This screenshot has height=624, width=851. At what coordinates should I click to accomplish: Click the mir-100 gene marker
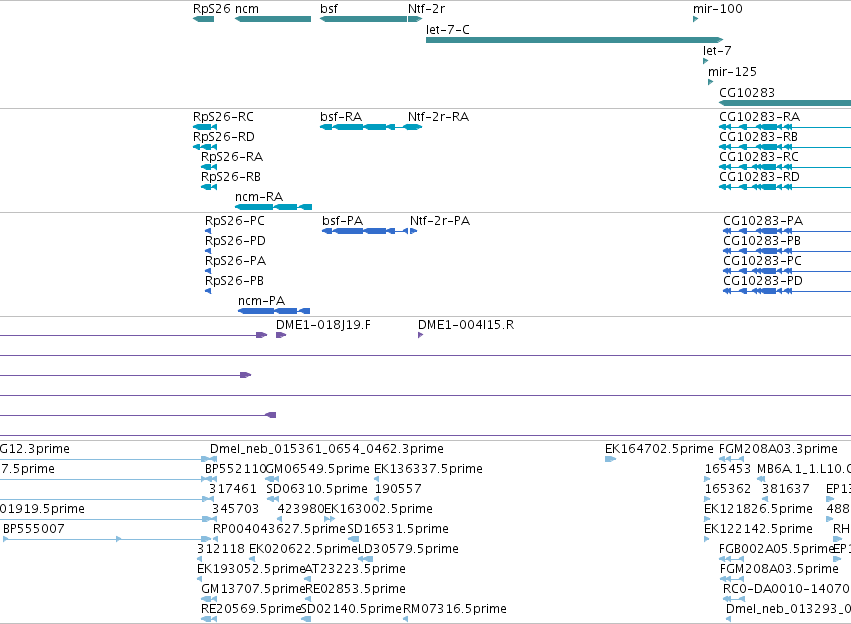[x=695, y=19]
